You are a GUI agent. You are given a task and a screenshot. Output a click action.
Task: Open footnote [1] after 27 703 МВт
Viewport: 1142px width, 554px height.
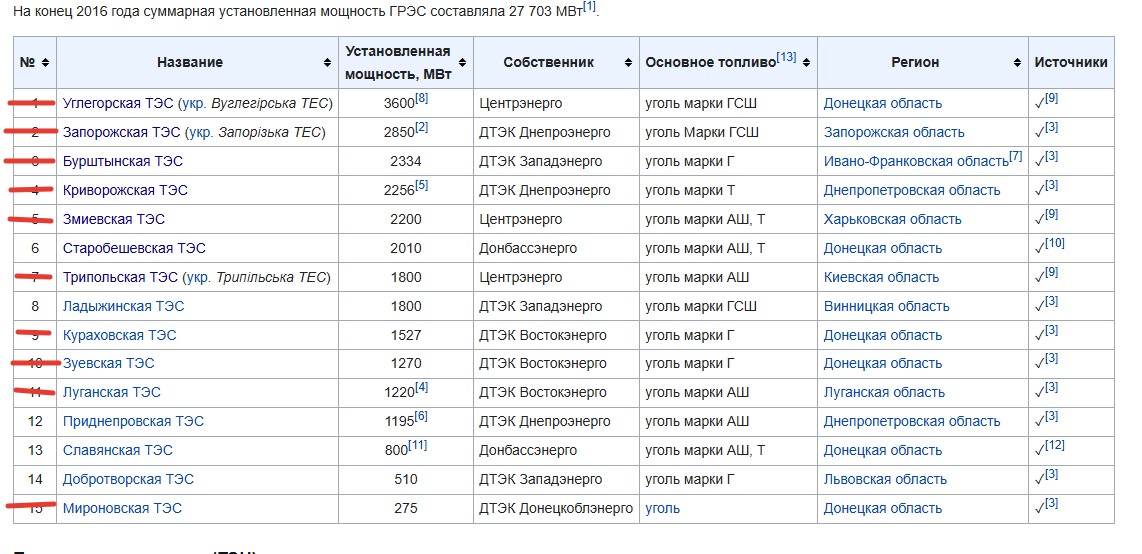point(589,7)
